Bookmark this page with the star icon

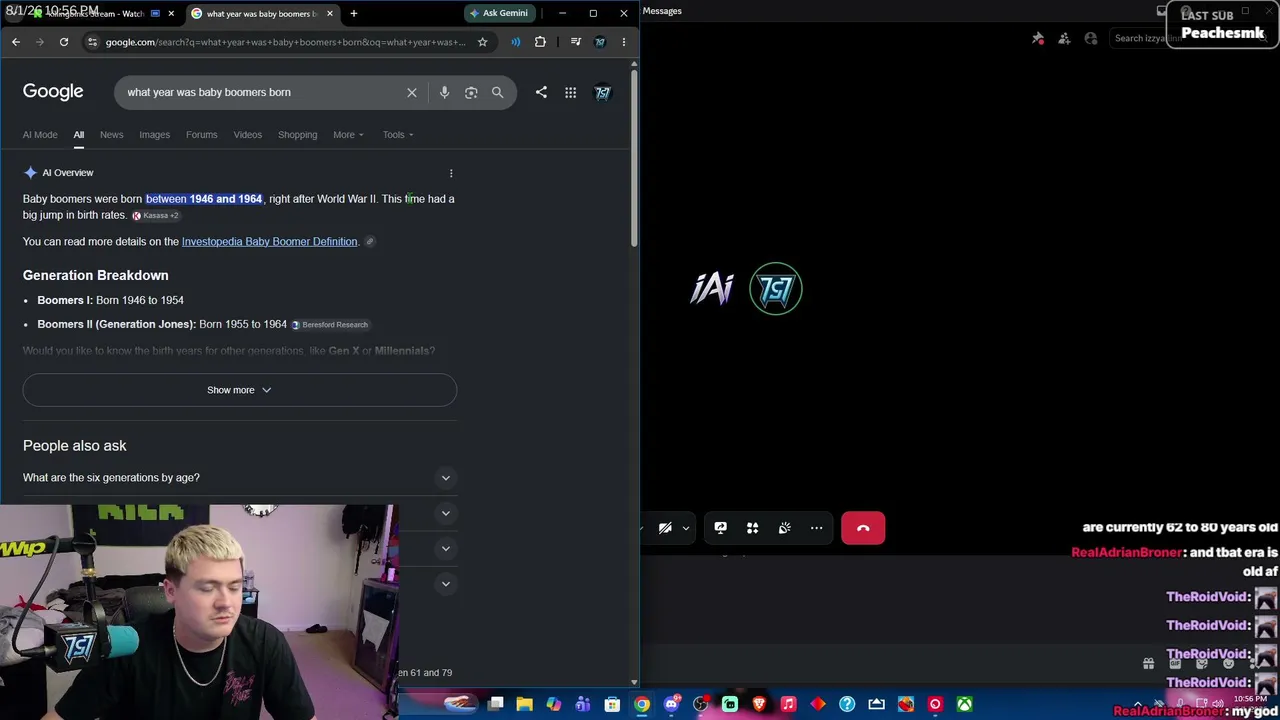(x=482, y=42)
